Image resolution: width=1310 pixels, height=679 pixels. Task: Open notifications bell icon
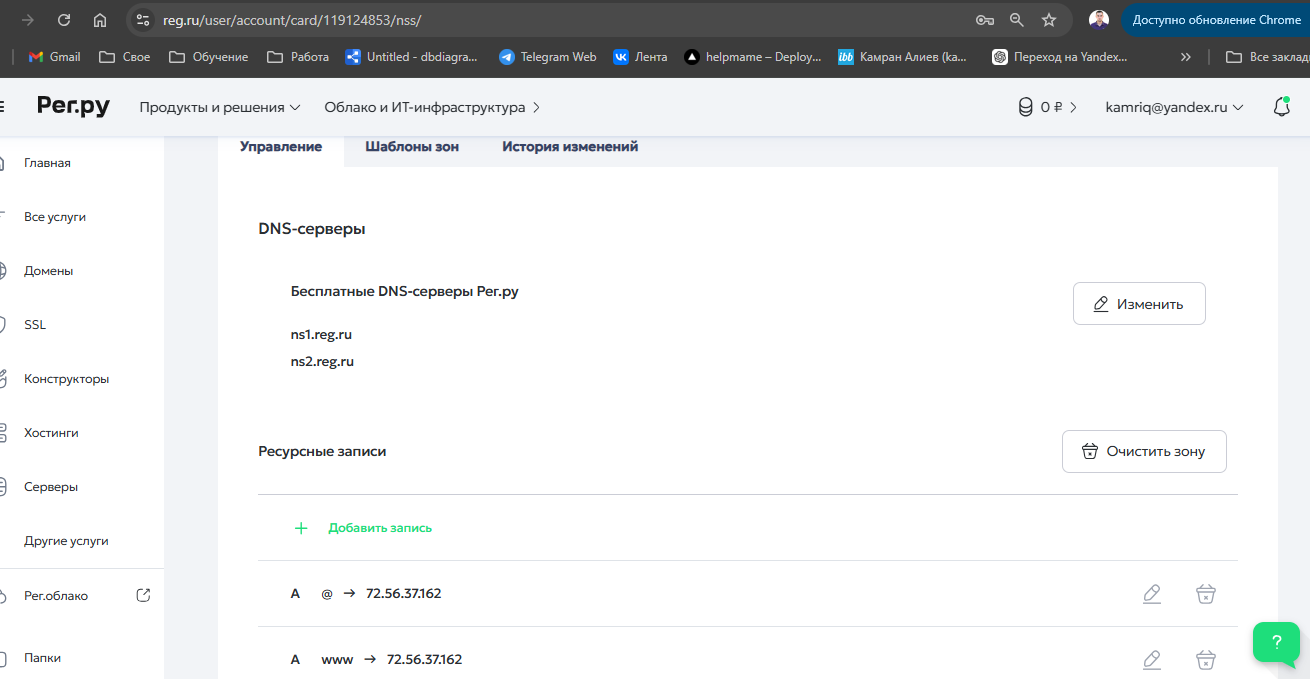pos(1281,107)
